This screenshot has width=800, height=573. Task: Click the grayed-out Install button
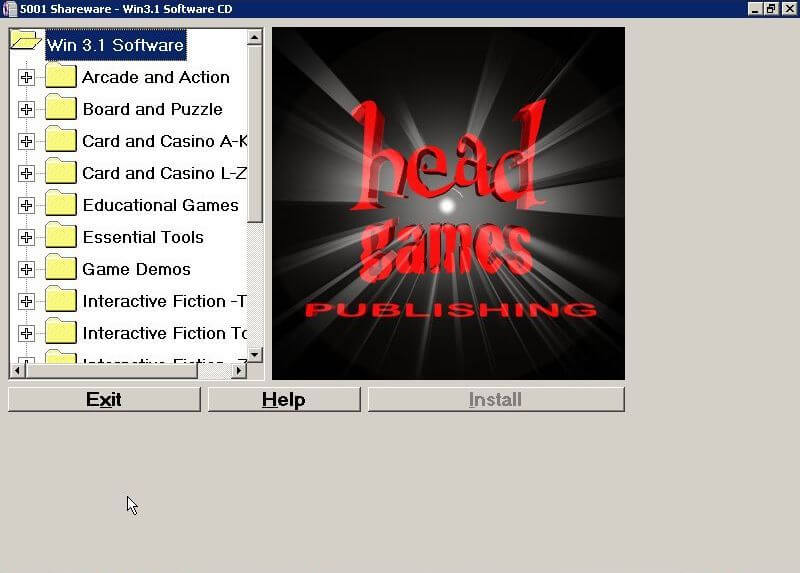[496, 400]
